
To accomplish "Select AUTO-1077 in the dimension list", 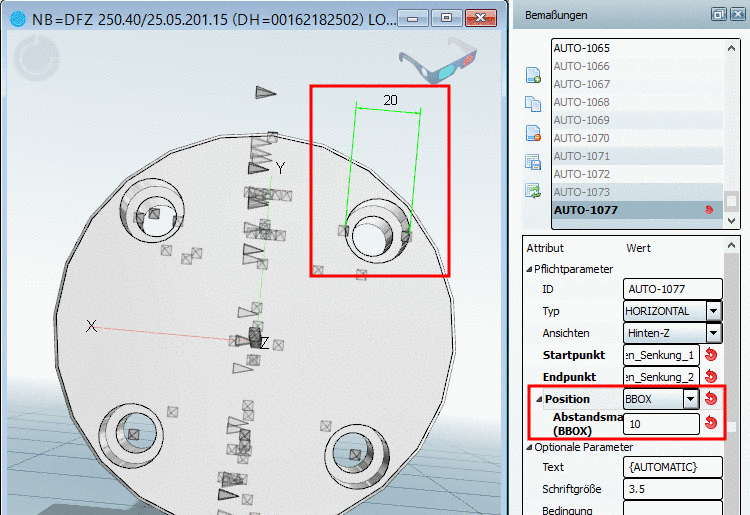I will pyautogui.click(x=637, y=210).
